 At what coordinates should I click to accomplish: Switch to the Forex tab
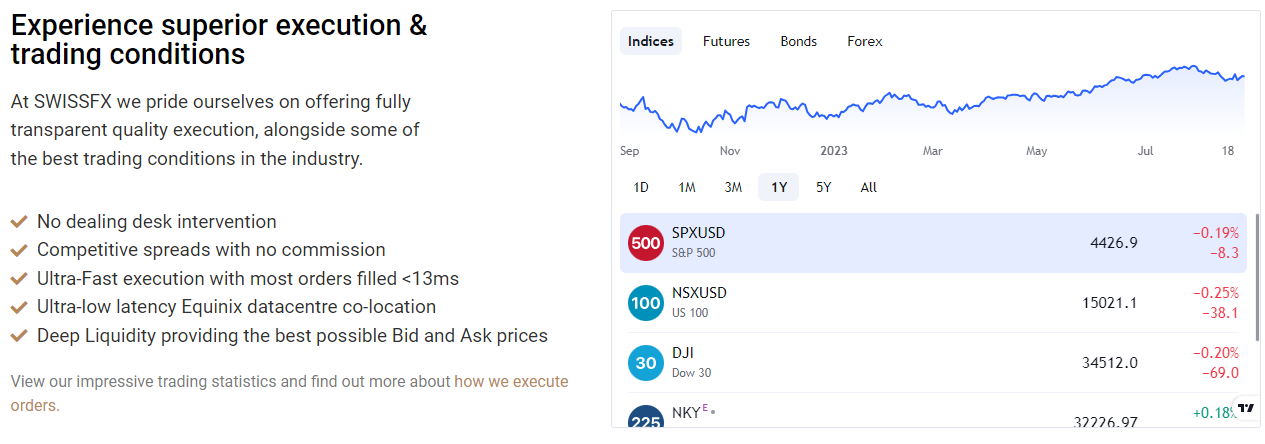tap(865, 41)
